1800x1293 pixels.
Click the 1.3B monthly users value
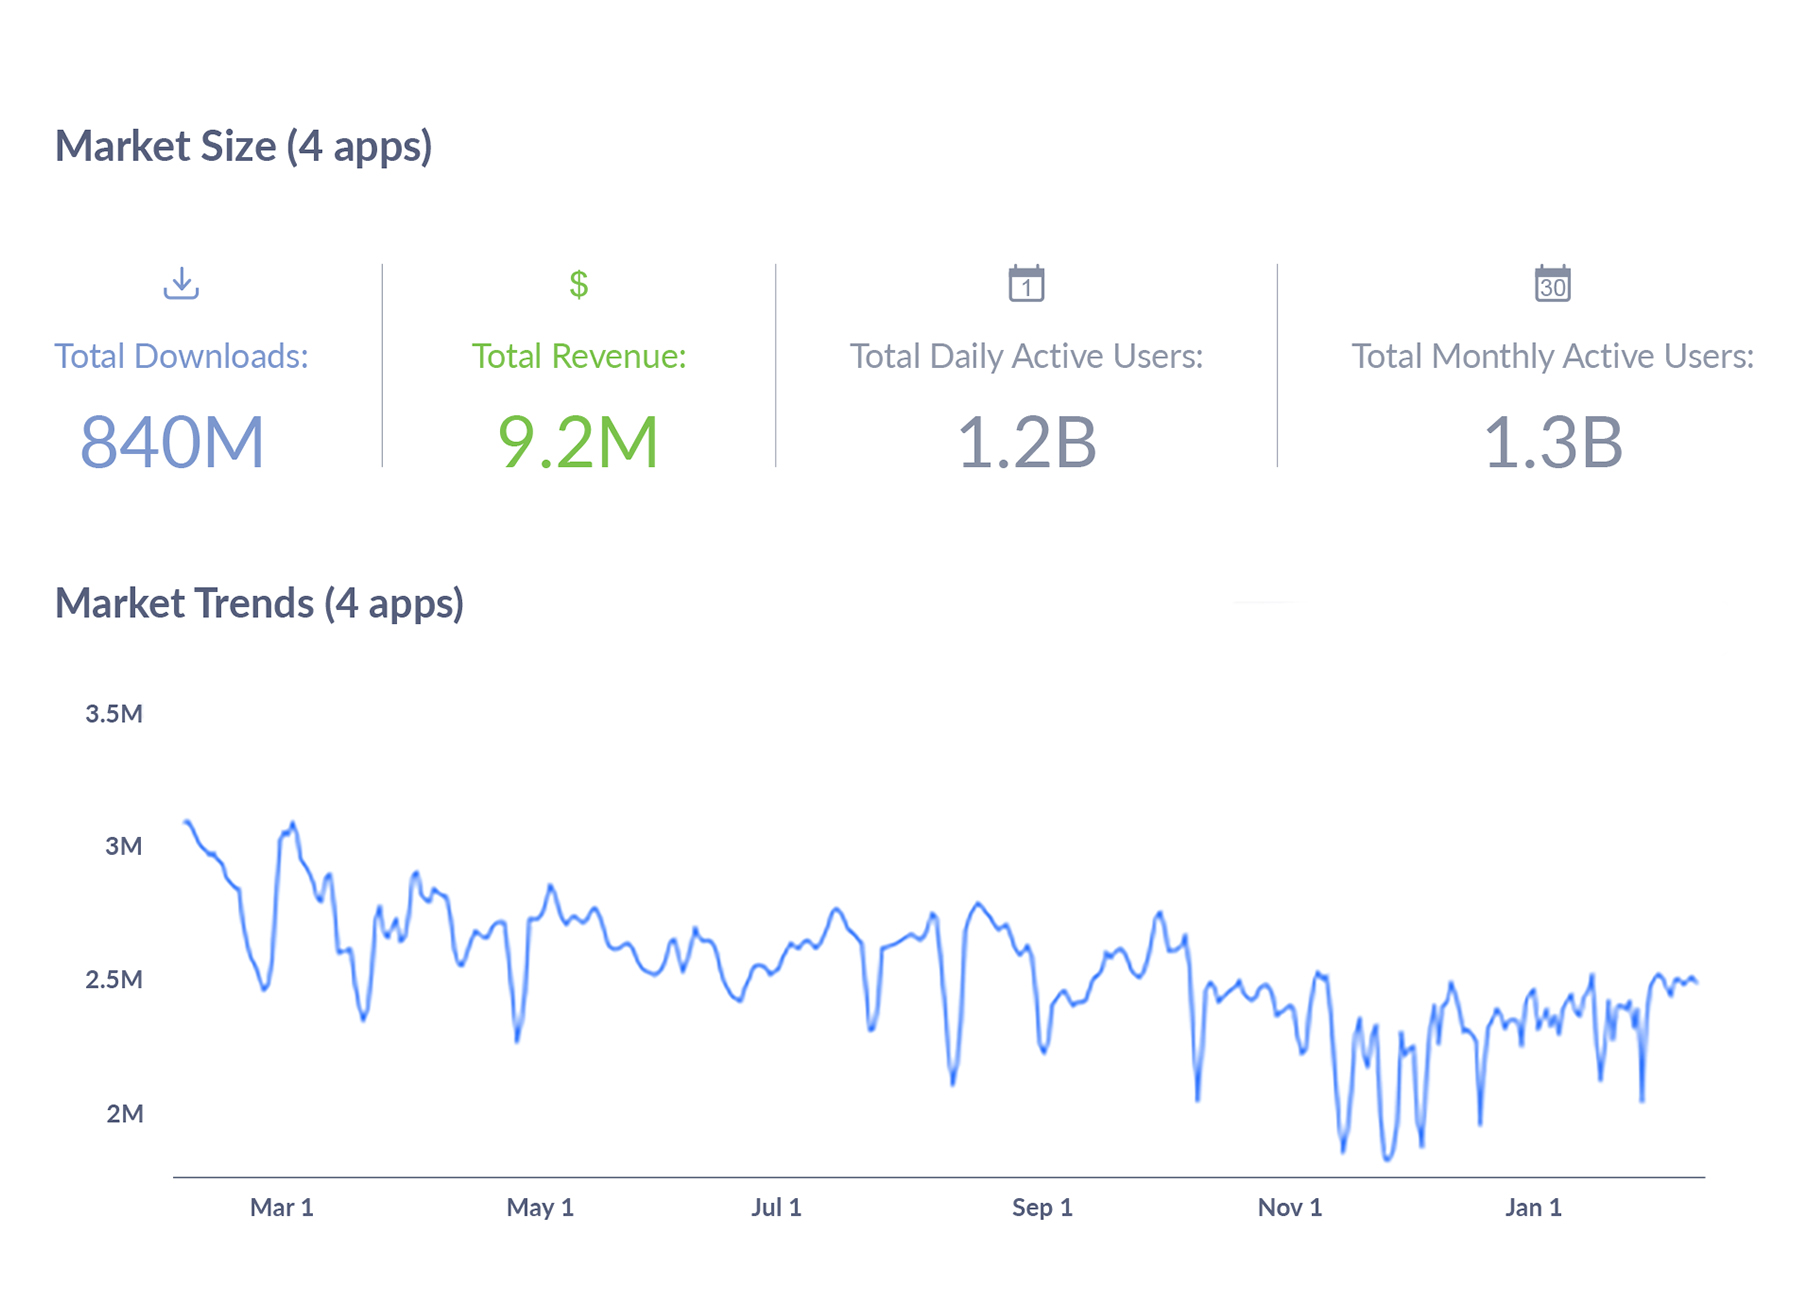click(x=1552, y=441)
